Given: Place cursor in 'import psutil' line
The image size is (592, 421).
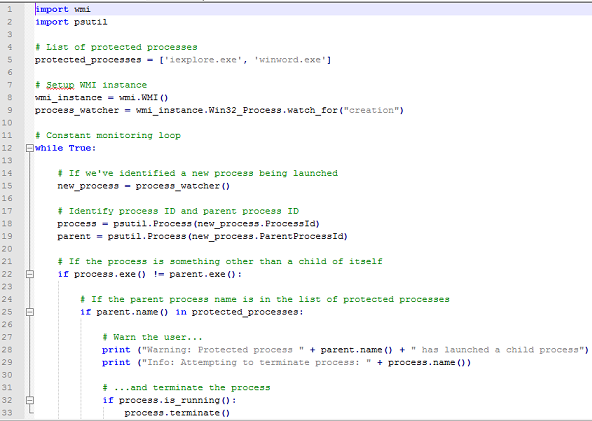Looking at the screenshot, I should click(x=71, y=22).
